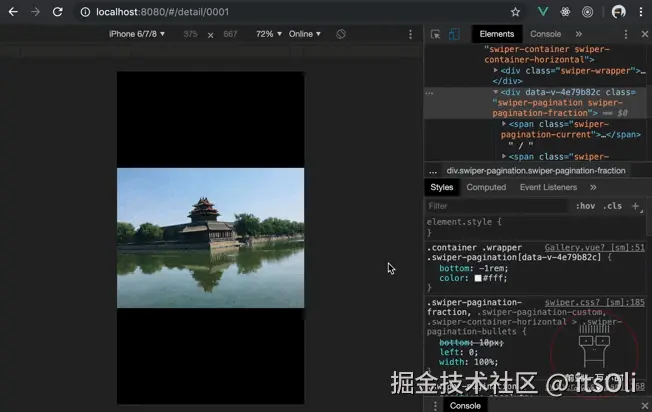Viewport: 652px width, 412px height.
Task: Click the #fff color swatch
Action: pos(478,278)
